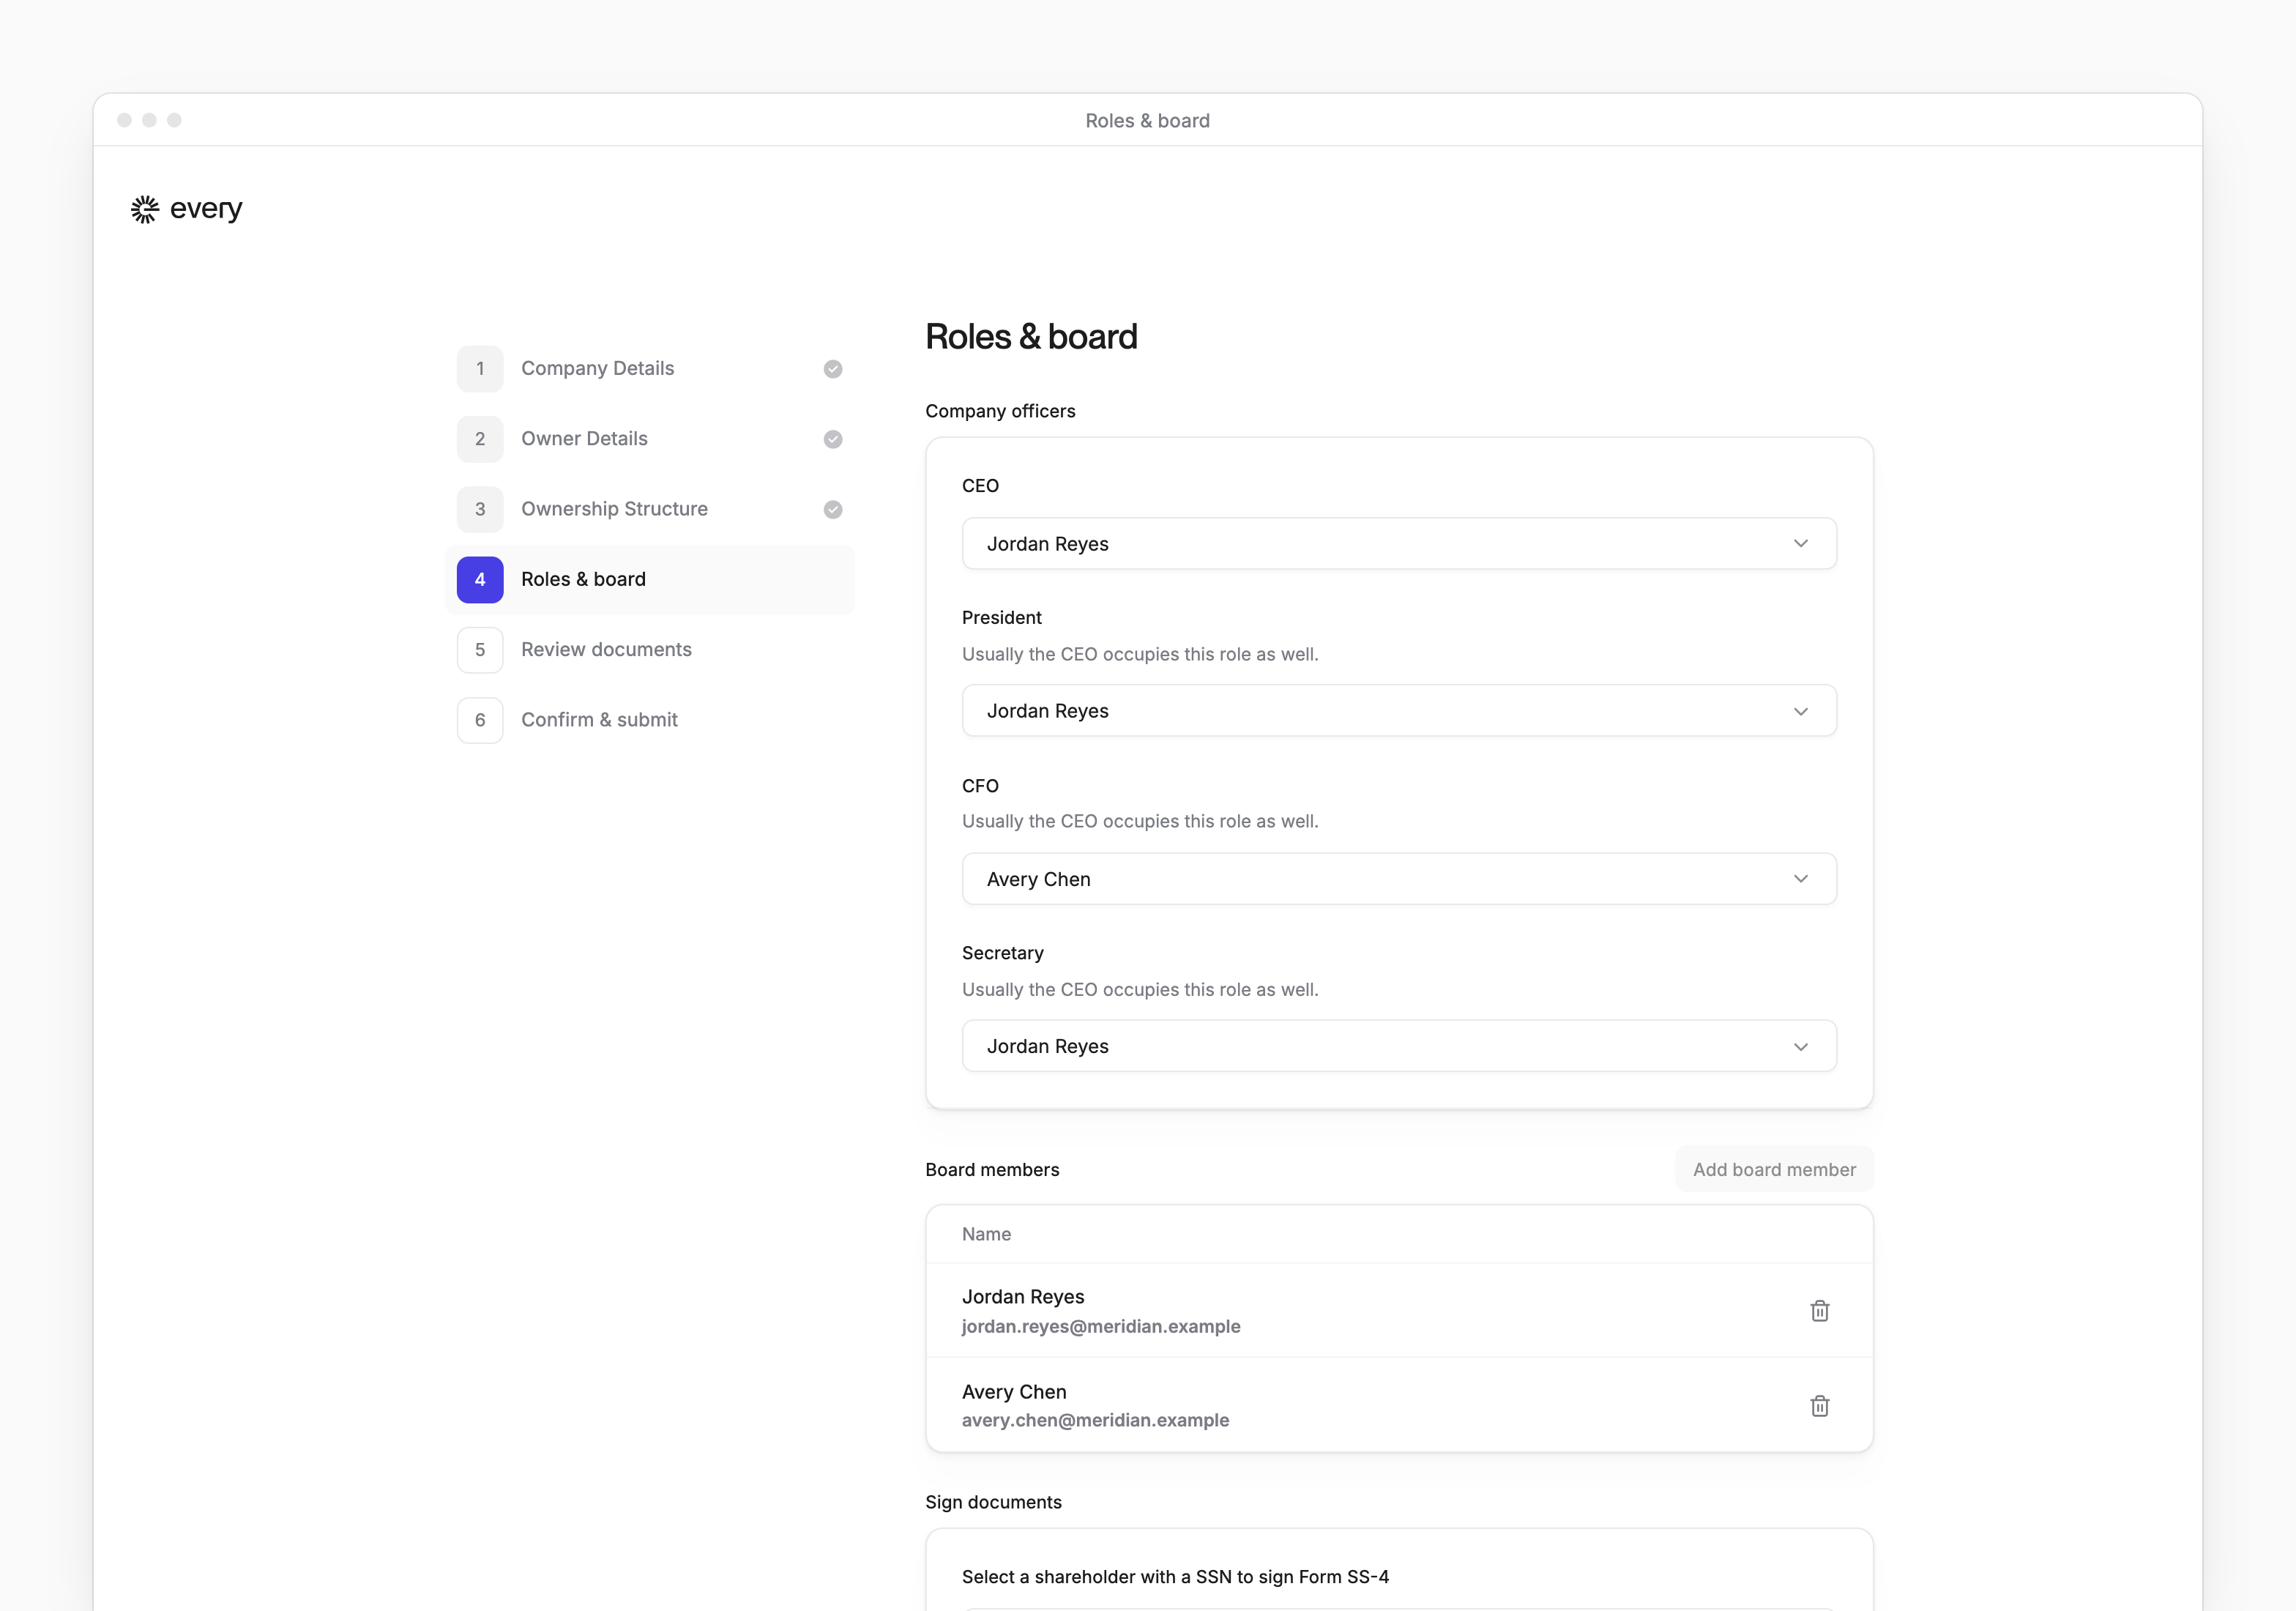Click Owner Details completed checkmark icon
This screenshot has width=2296, height=1611.
point(832,439)
